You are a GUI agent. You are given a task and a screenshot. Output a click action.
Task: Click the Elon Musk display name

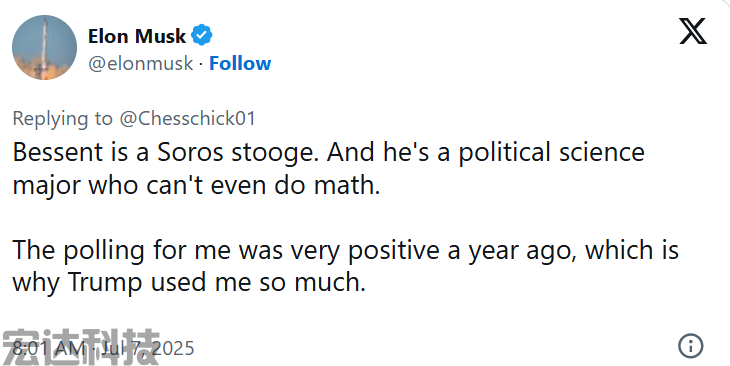click(137, 36)
